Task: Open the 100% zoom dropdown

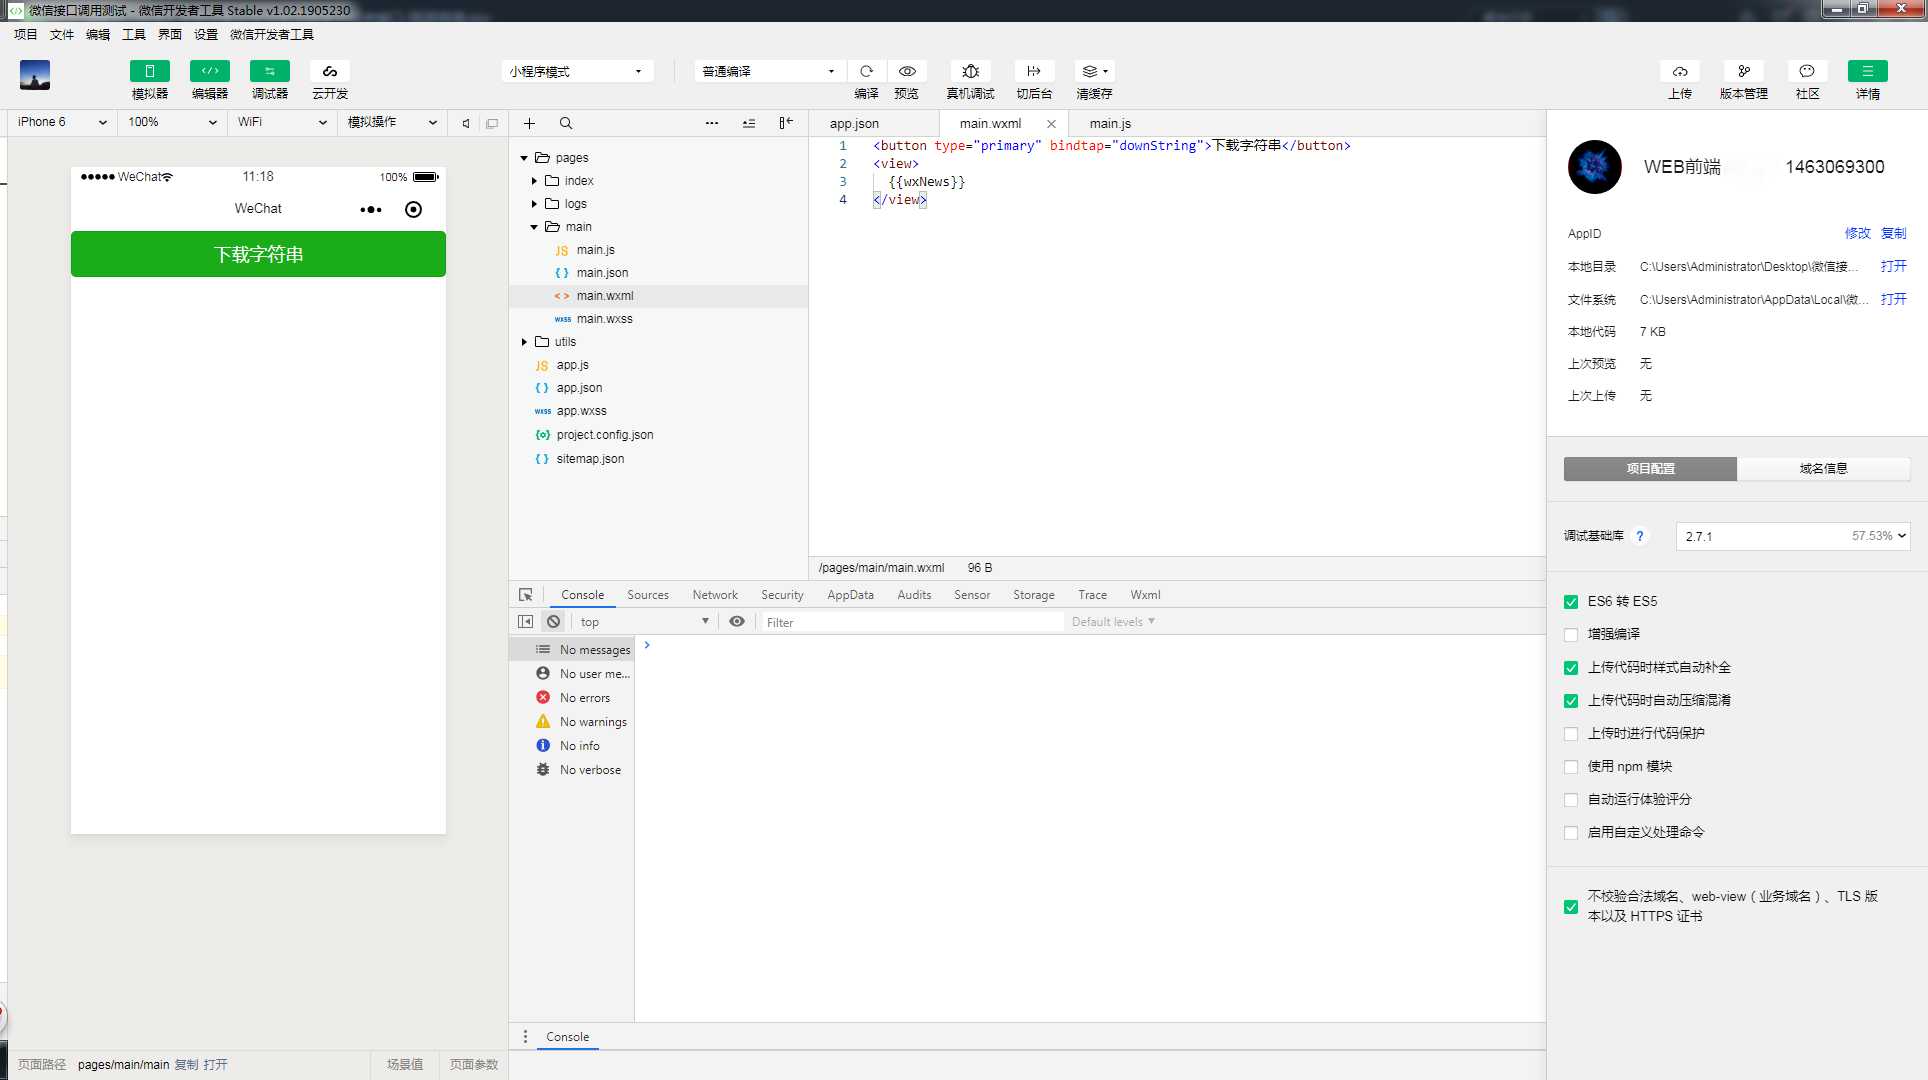Action: point(172,122)
